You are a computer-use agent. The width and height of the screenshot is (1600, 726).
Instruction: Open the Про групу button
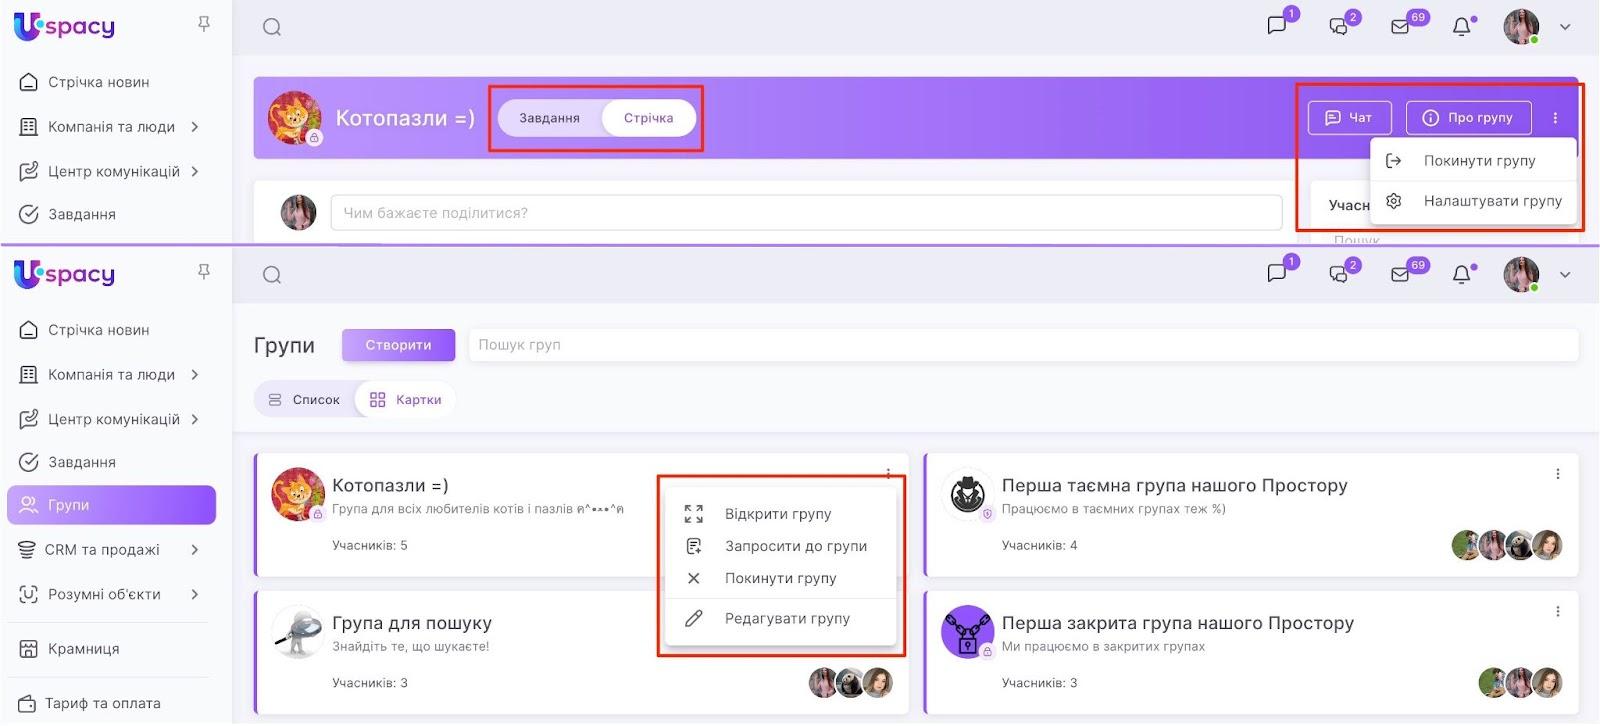click(x=1468, y=118)
